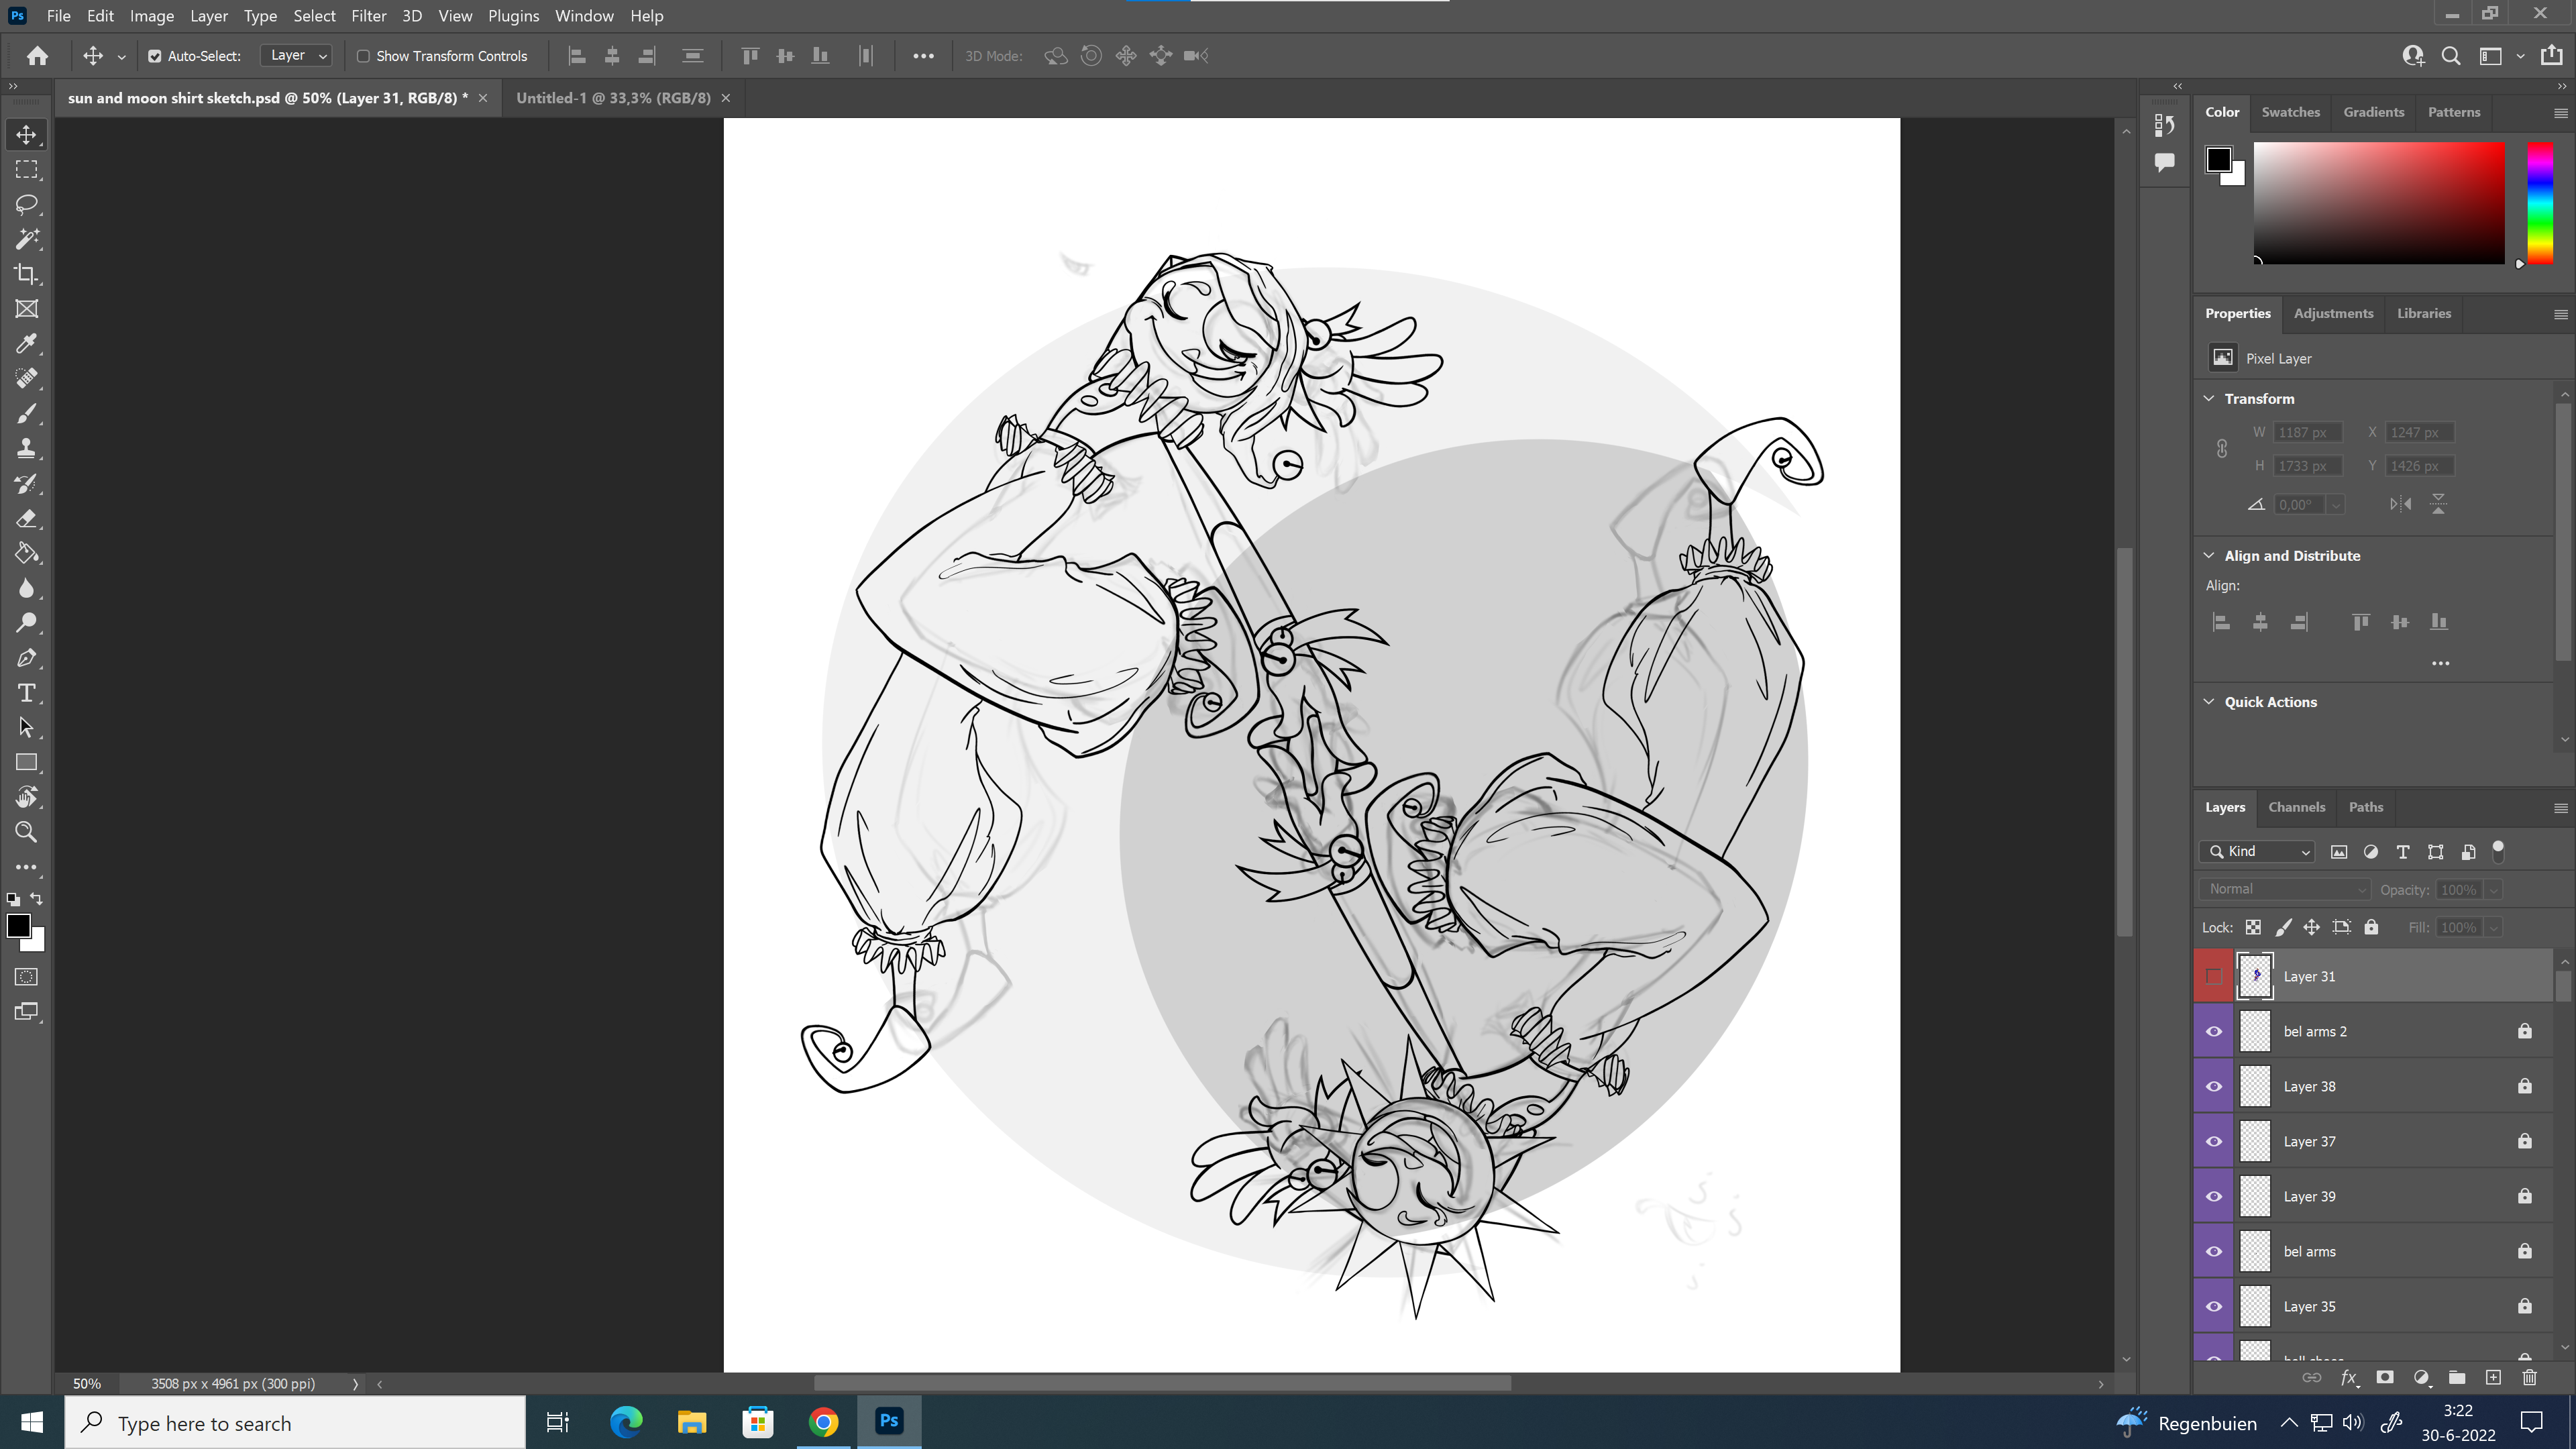This screenshot has height=1449, width=2576.
Task: Create a new layer from Layers panel
Action: coord(2493,1377)
